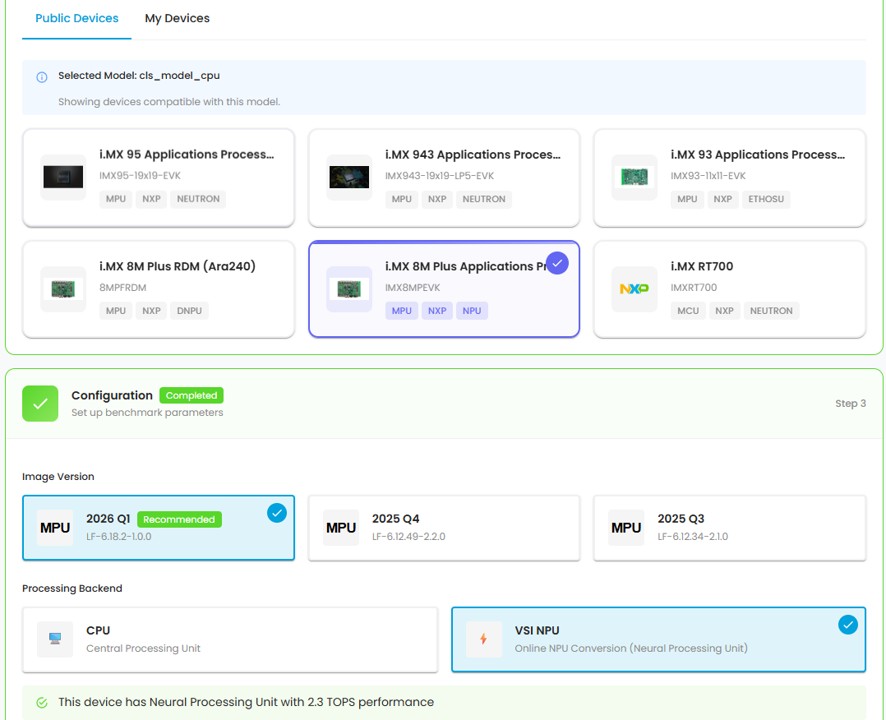The height and width of the screenshot is (720, 886).
Task: Select the CPU processing backend
Action: coord(230,640)
